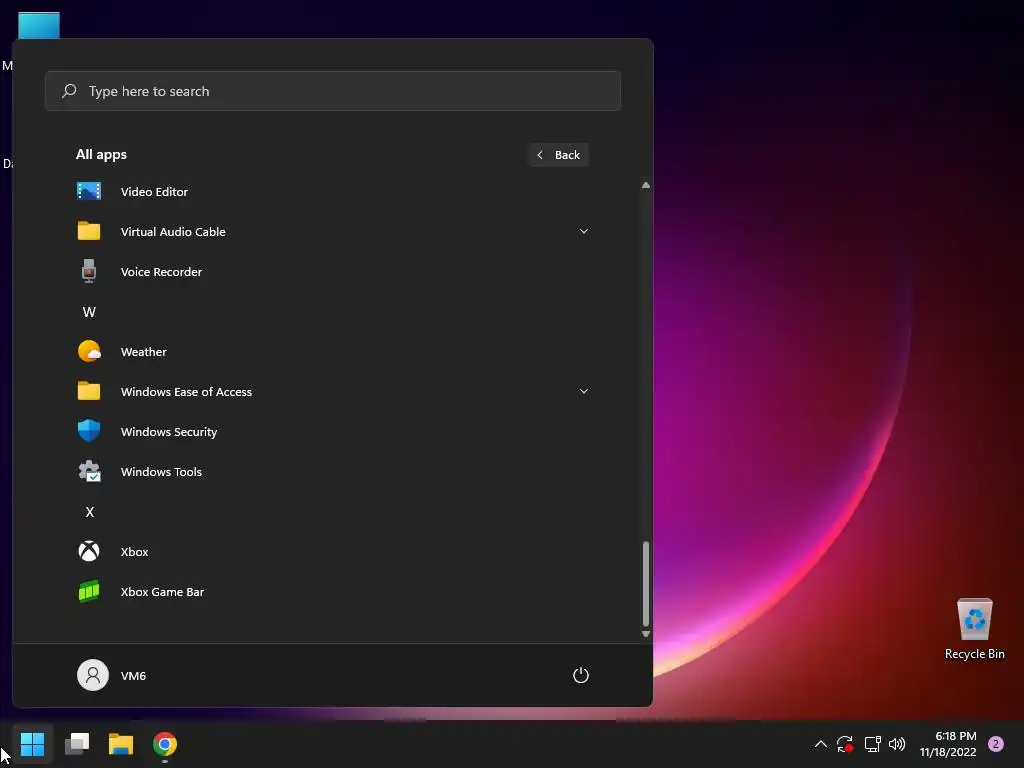This screenshot has width=1024, height=768.
Task: Click the "Windows Security" label
Action: click(x=168, y=432)
